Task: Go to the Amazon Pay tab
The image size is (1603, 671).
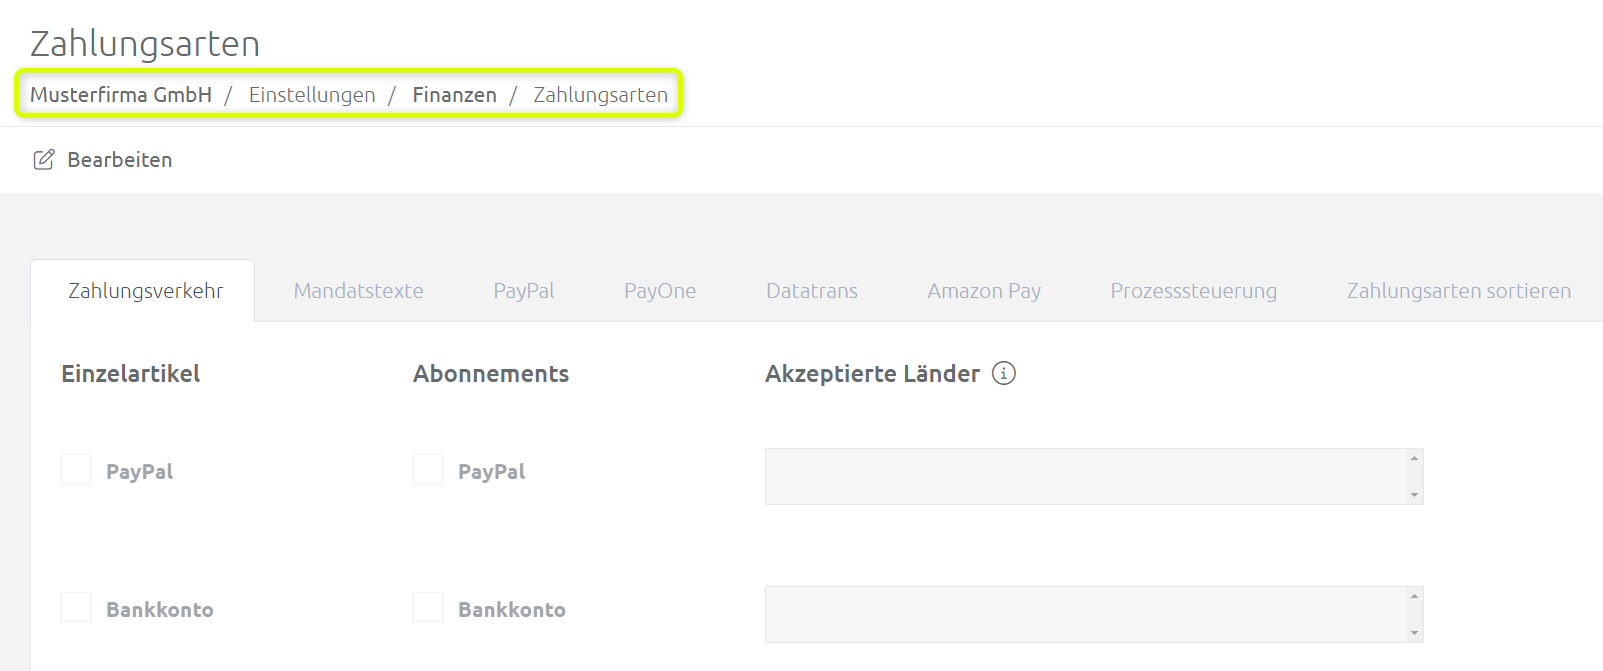Action: coord(984,291)
